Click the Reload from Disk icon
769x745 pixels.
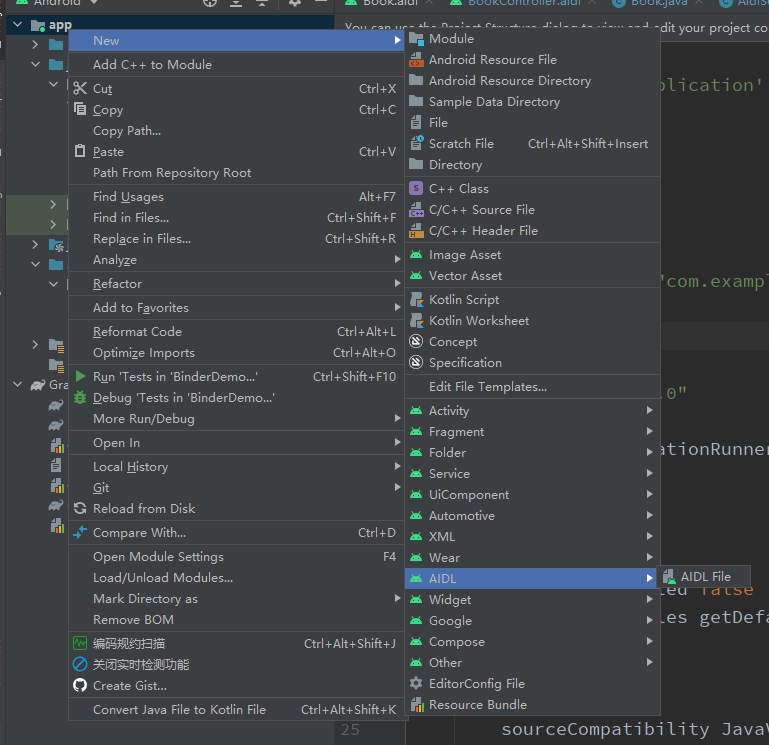pos(80,508)
